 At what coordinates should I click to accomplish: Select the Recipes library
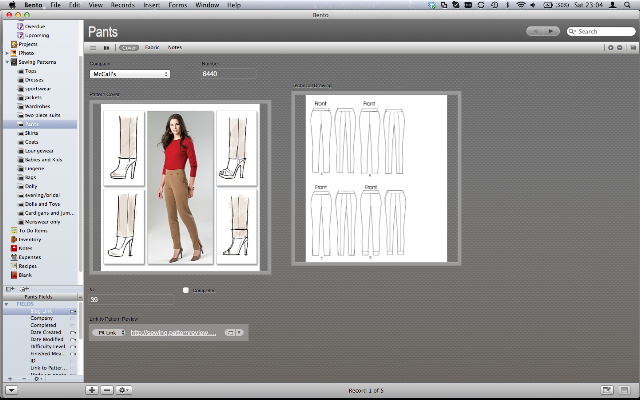click(x=27, y=267)
